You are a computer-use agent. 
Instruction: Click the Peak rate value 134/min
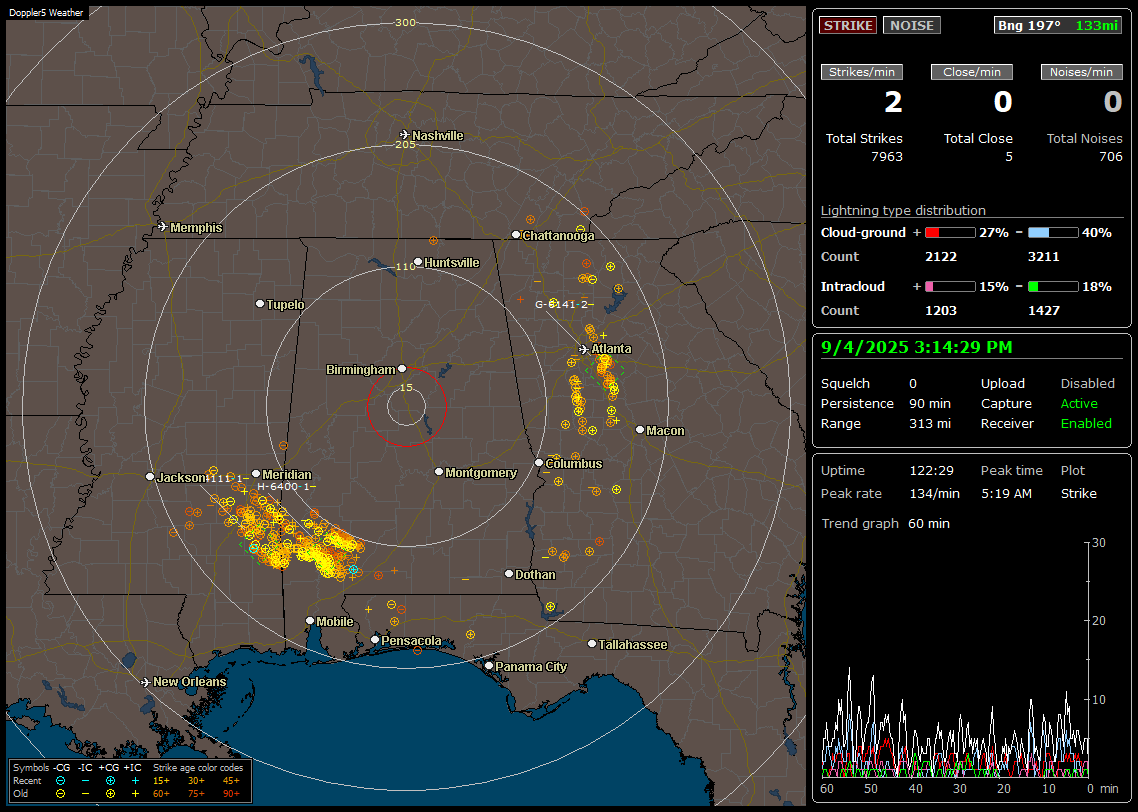[934, 493]
